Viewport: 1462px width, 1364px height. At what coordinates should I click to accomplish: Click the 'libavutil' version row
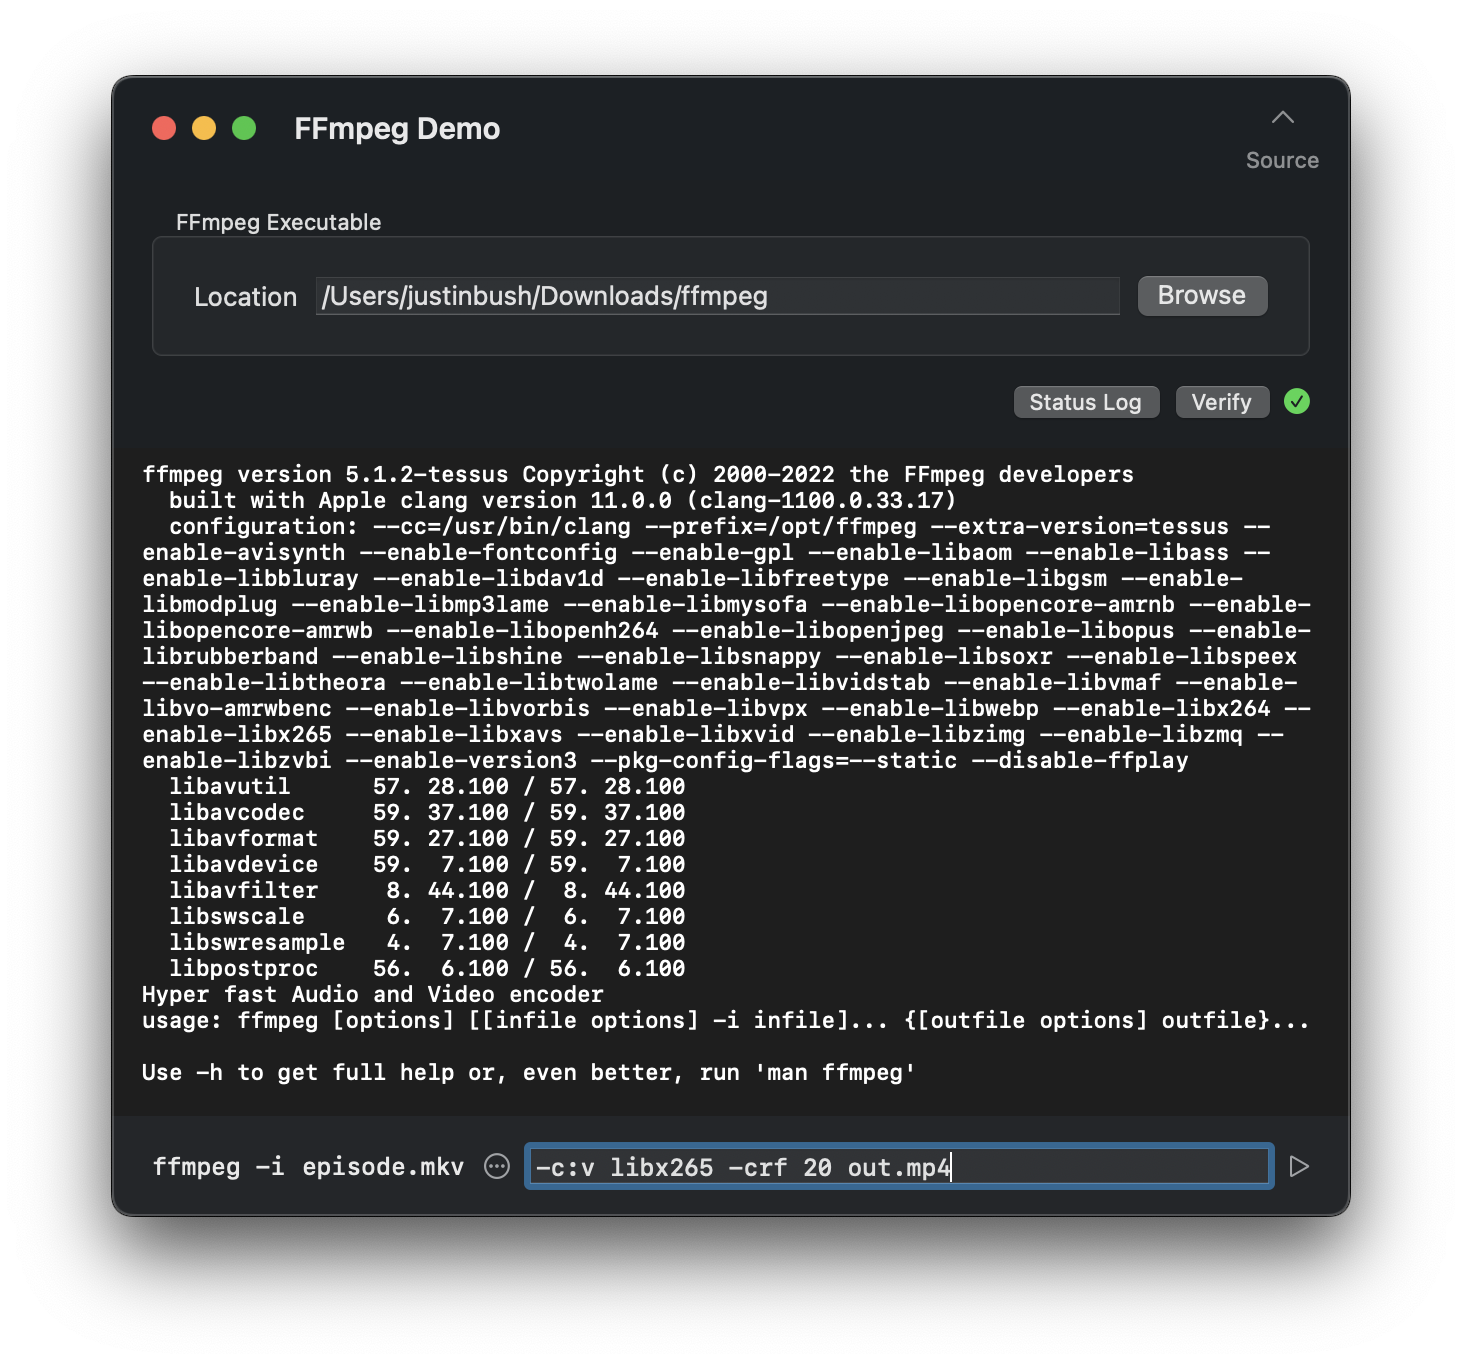(x=427, y=786)
